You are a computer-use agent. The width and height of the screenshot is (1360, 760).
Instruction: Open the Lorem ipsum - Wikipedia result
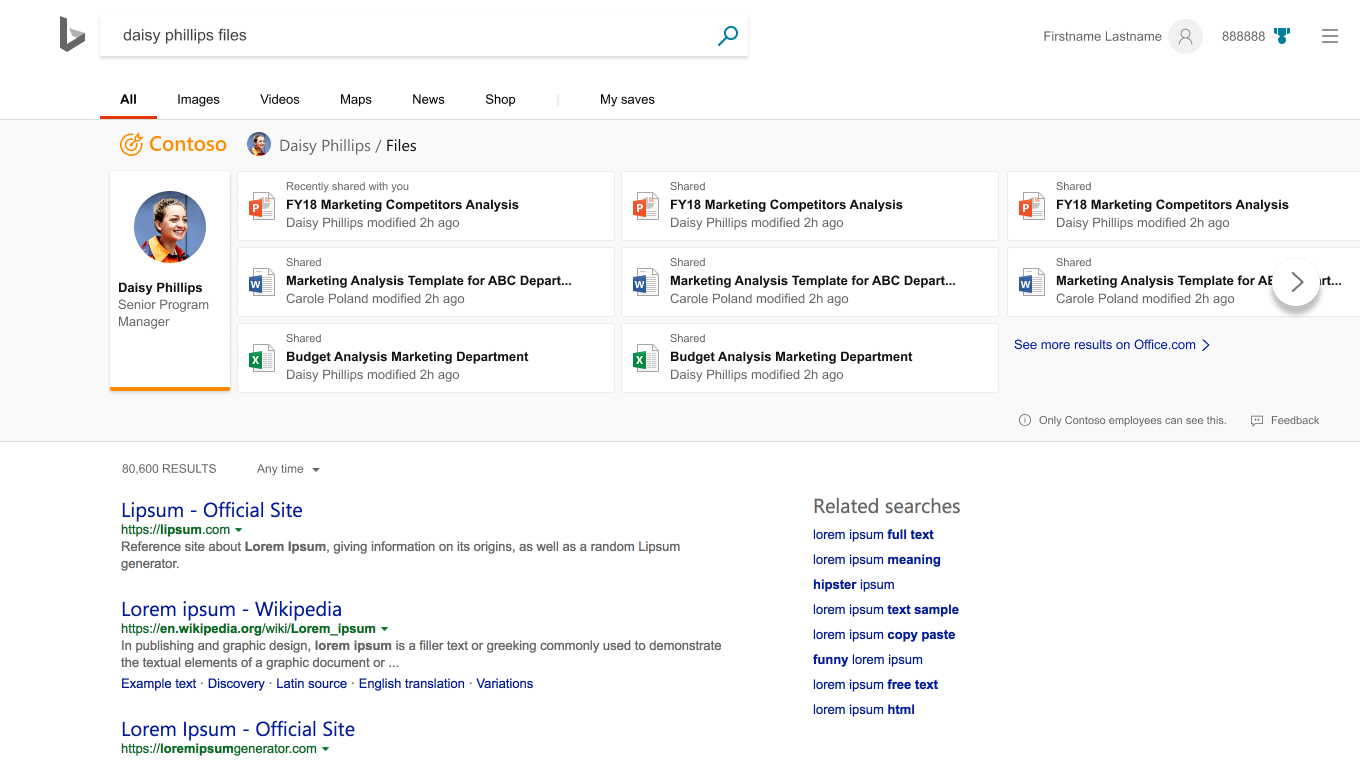[x=231, y=609]
